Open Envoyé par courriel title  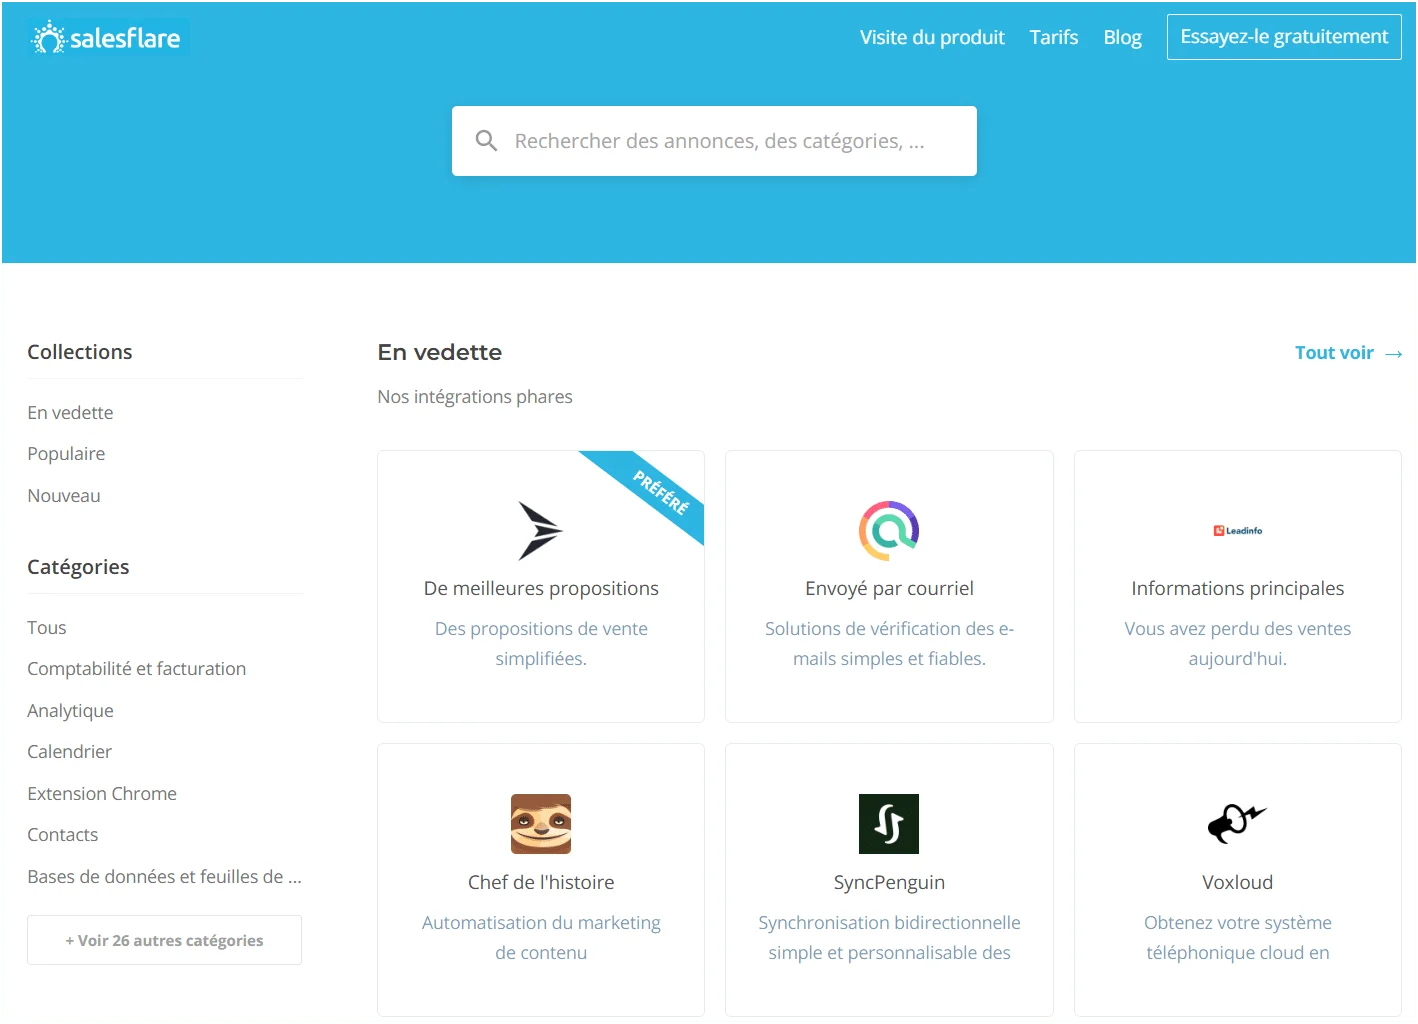pyautogui.click(x=889, y=588)
